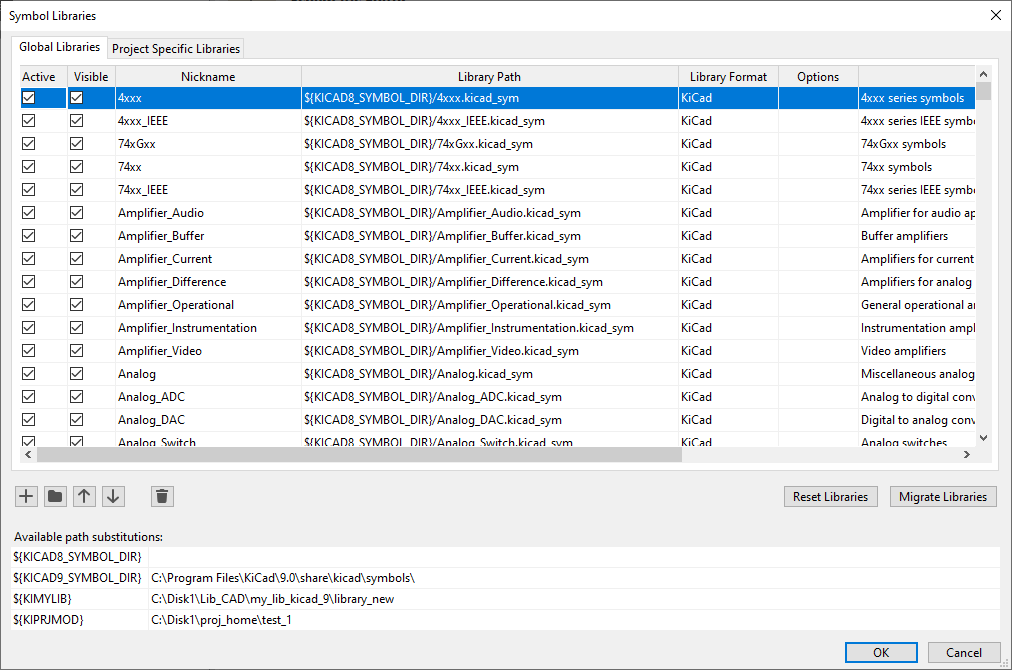Disable Active checkbox for Analog_ADC library
Image resolution: width=1012 pixels, height=670 pixels.
pos(29,397)
